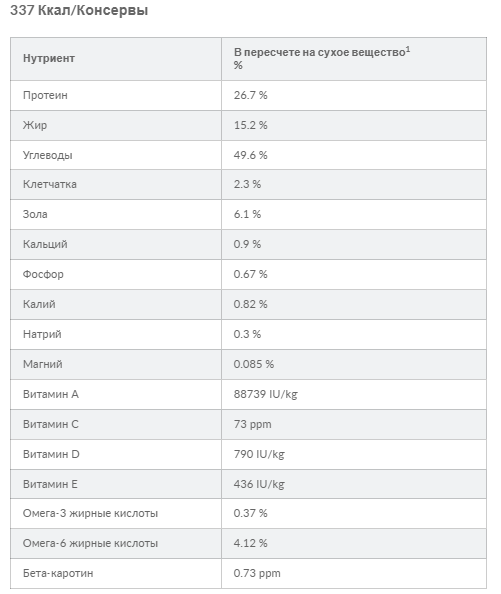Image resolution: width=501 pixels, height=594 pixels.
Task: Click the 'Зола' row label
Action: 35,214
